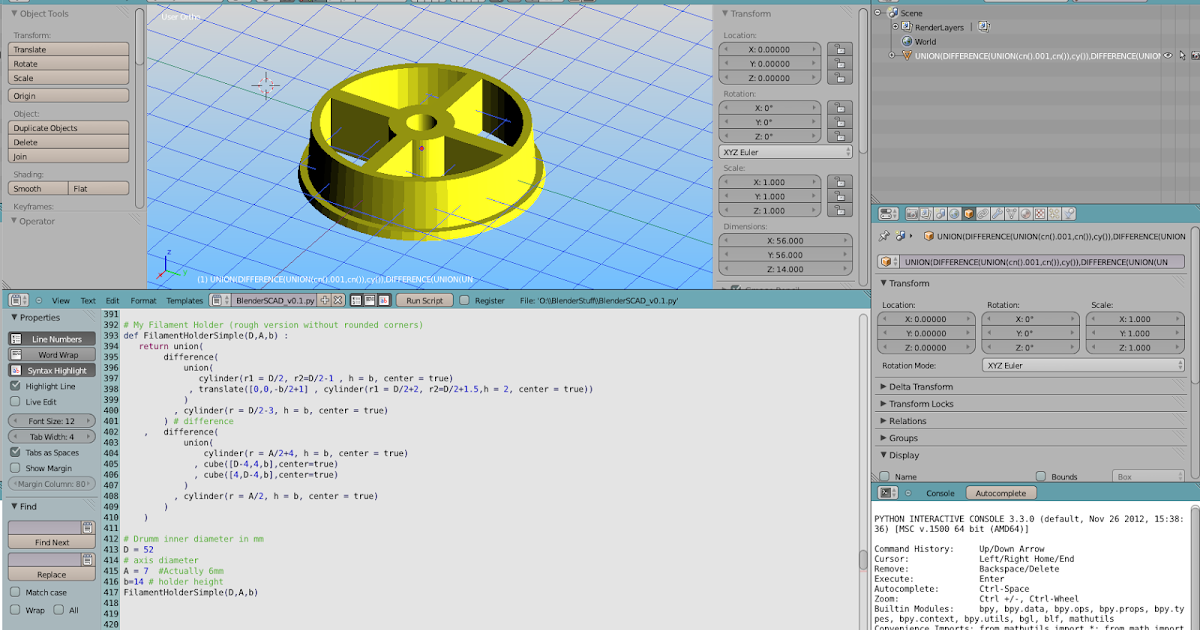Click the Run Script button
The image size is (1200, 630).
coord(427,300)
